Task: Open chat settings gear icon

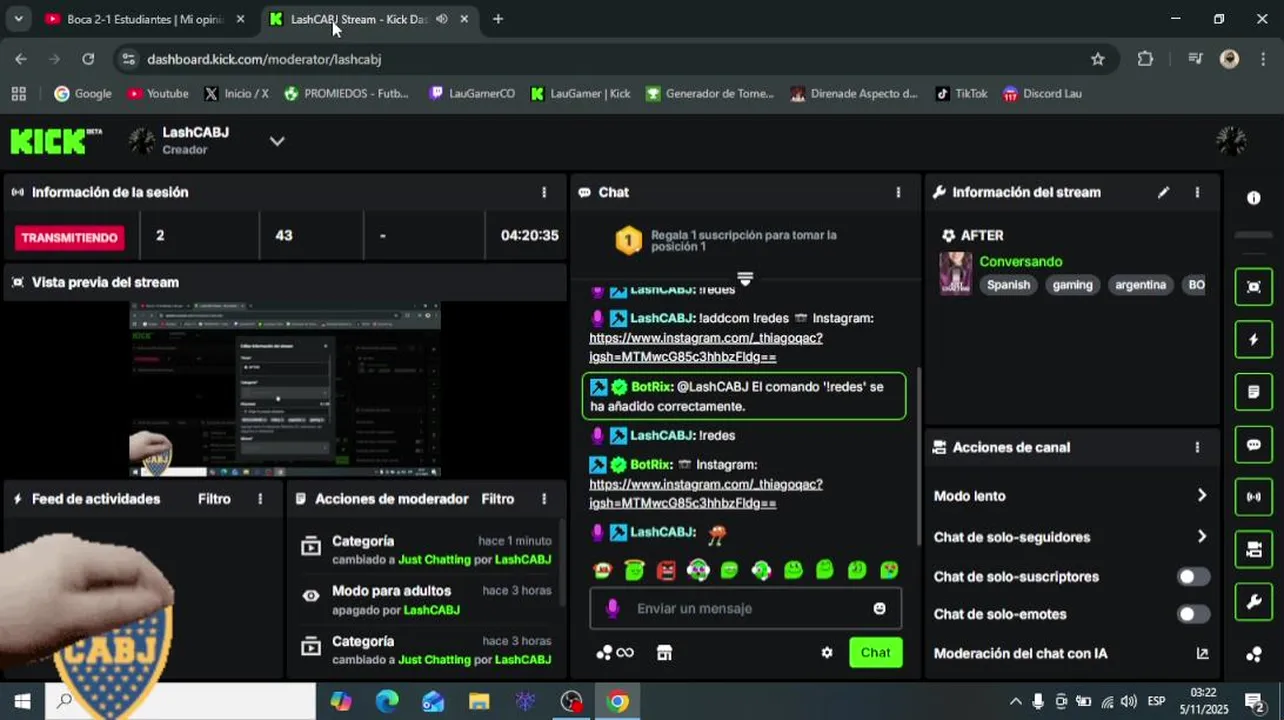Action: (827, 652)
